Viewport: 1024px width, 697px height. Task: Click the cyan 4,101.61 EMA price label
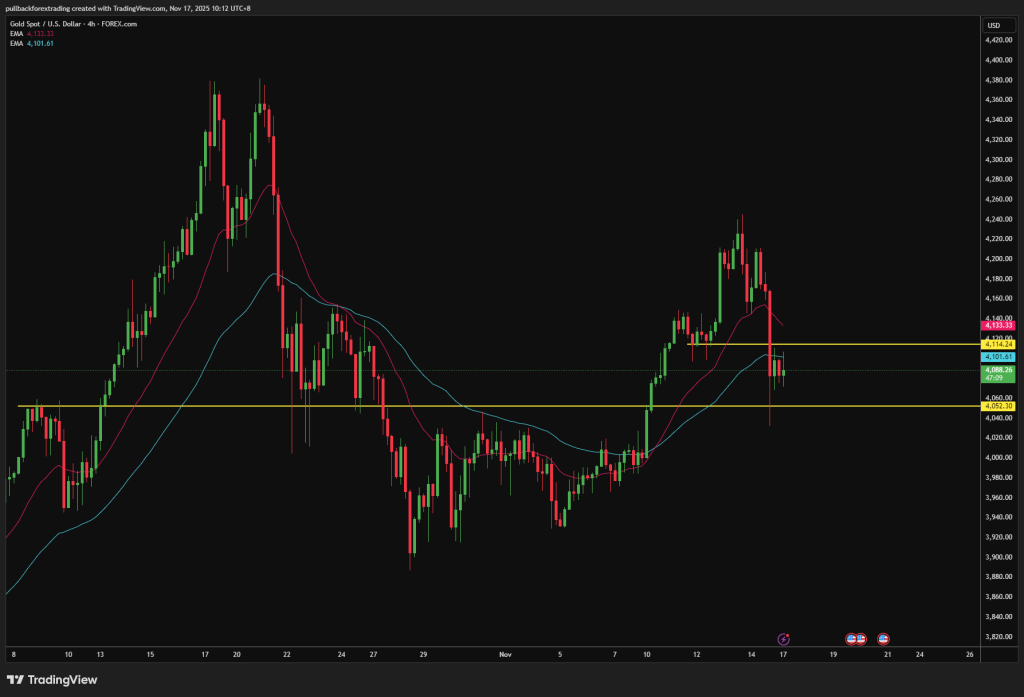[998, 356]
